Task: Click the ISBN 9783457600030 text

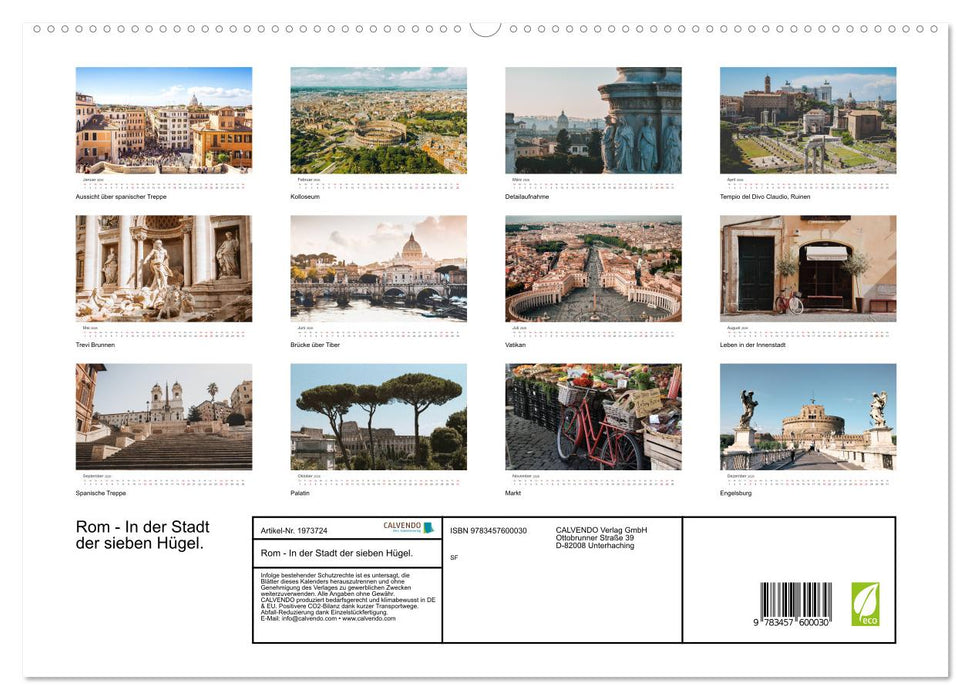Action: tap(488, 531)
